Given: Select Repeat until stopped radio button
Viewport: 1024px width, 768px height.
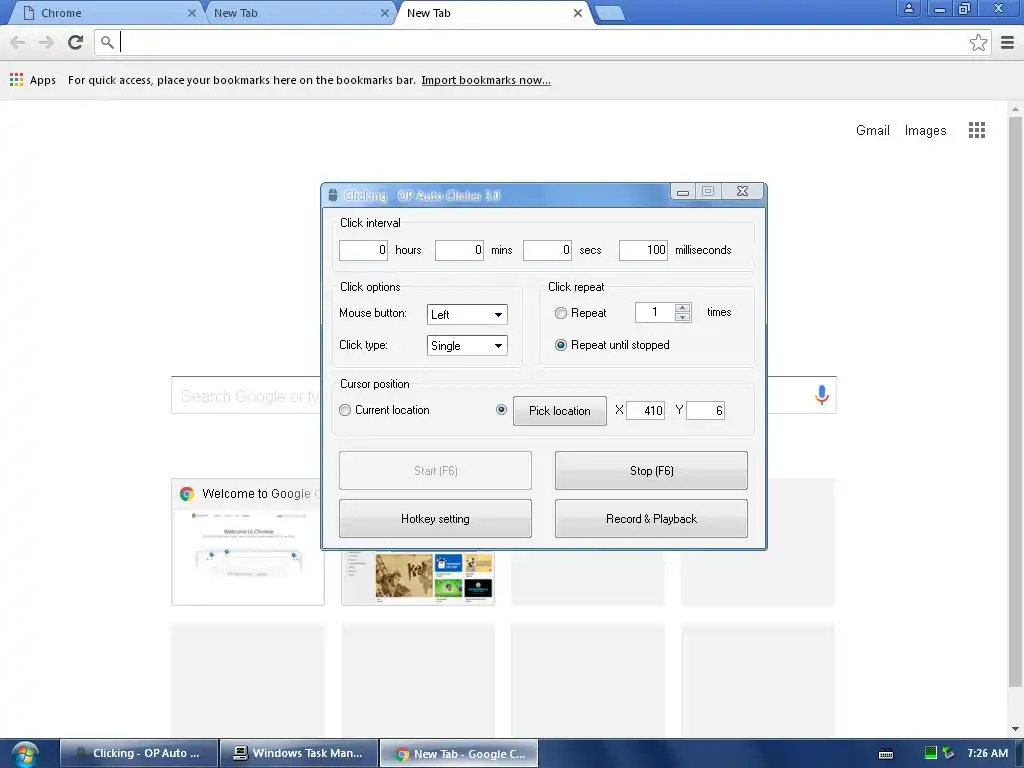Looking at the screenshot, I should (x=560, y=345).
